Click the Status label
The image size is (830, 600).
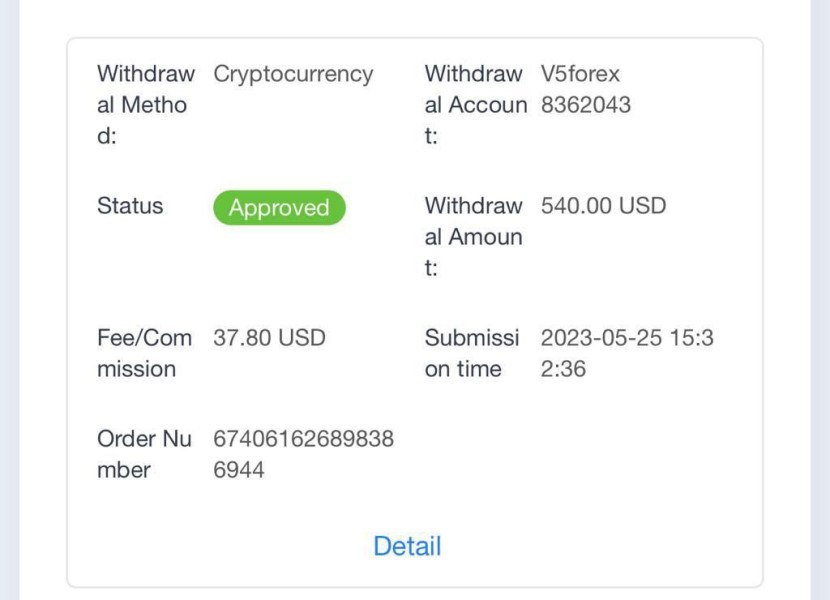click(x=130, y=206)
